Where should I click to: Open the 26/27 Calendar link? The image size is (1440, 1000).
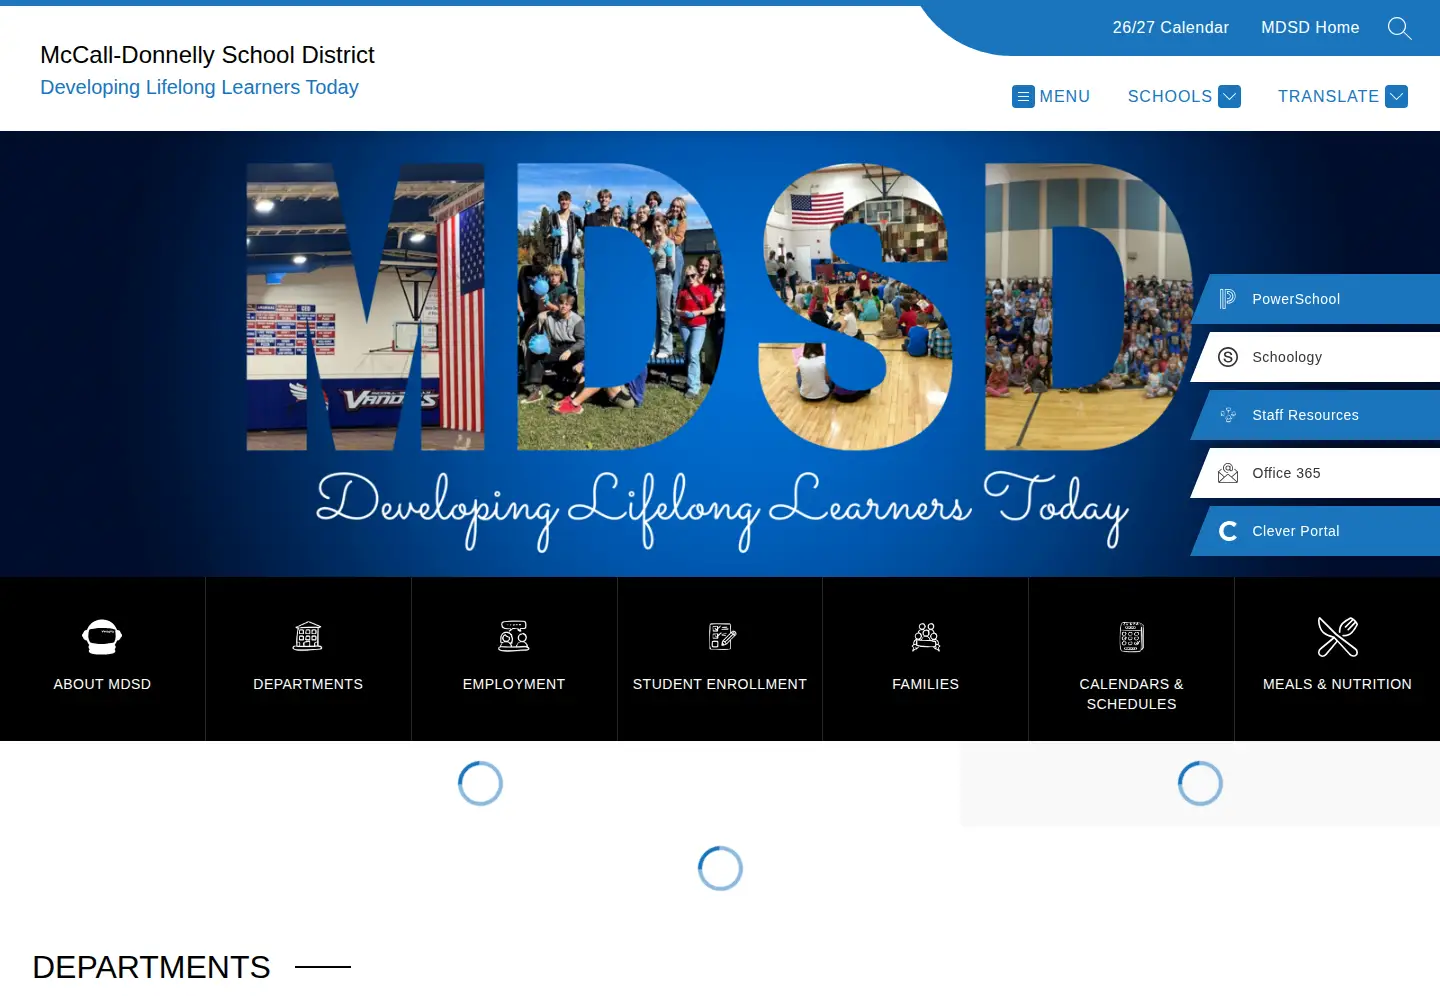(1170, 28)
